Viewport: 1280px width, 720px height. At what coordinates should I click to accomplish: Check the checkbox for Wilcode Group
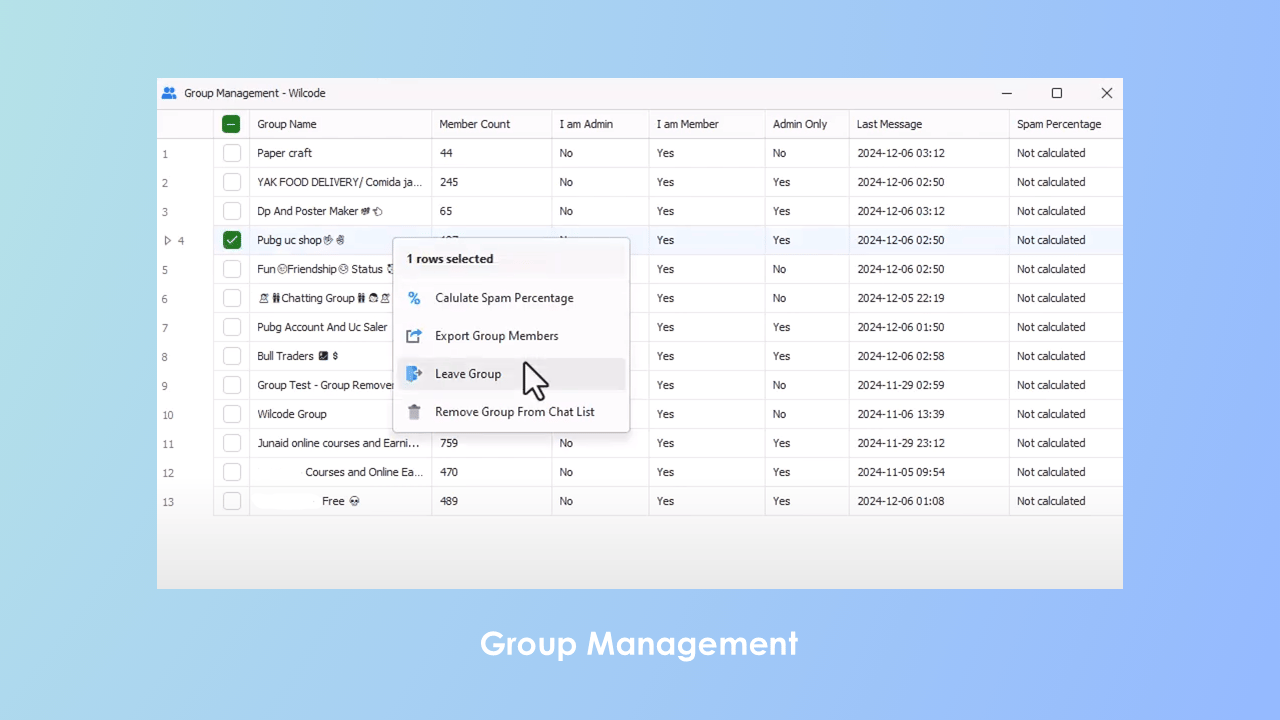[231, 413]
